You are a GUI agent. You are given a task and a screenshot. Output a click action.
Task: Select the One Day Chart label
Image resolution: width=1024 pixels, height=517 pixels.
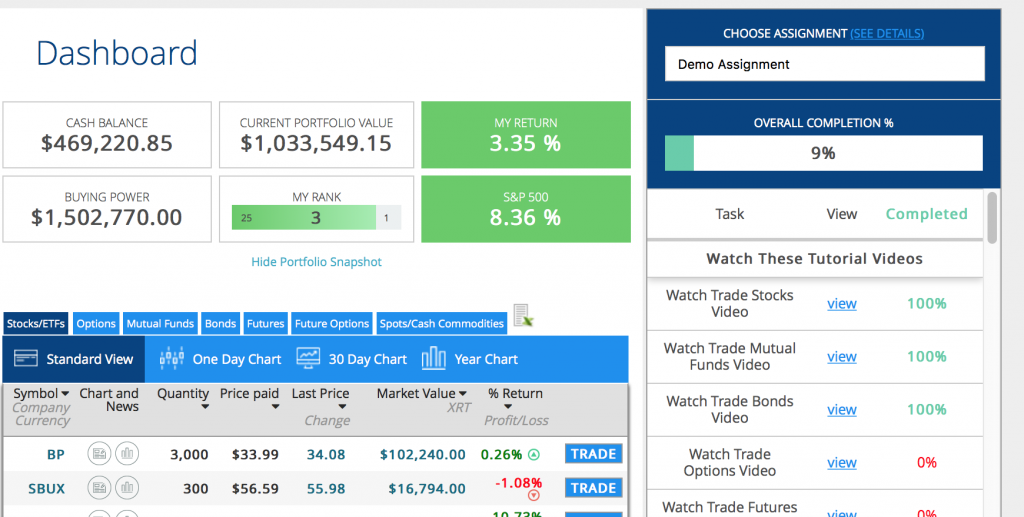[x=236, y=359]
